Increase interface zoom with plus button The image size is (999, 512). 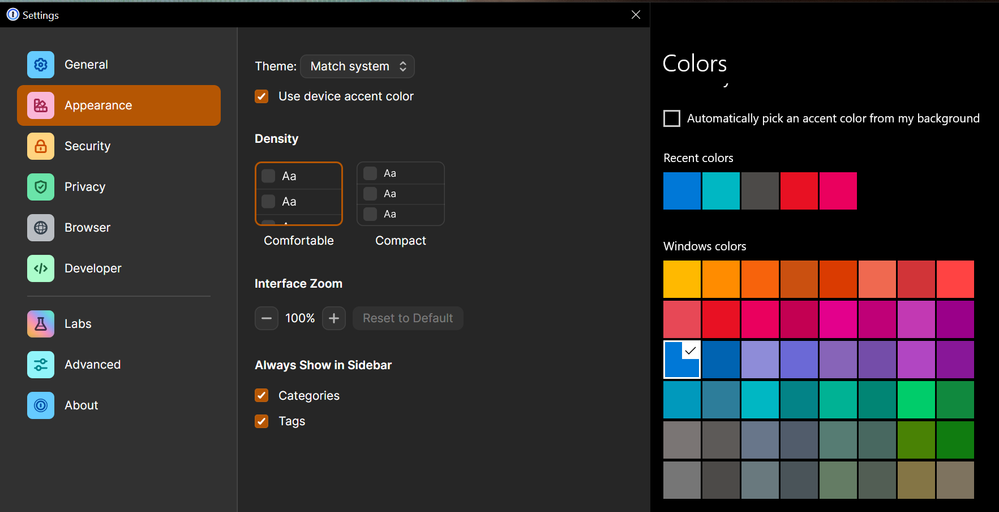point(334,319)
